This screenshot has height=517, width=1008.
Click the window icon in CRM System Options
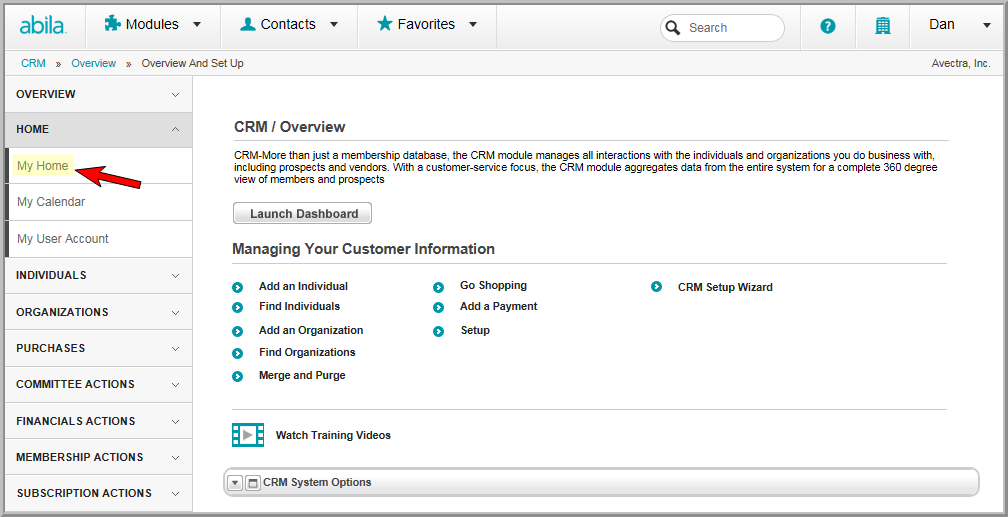[253, 483]
